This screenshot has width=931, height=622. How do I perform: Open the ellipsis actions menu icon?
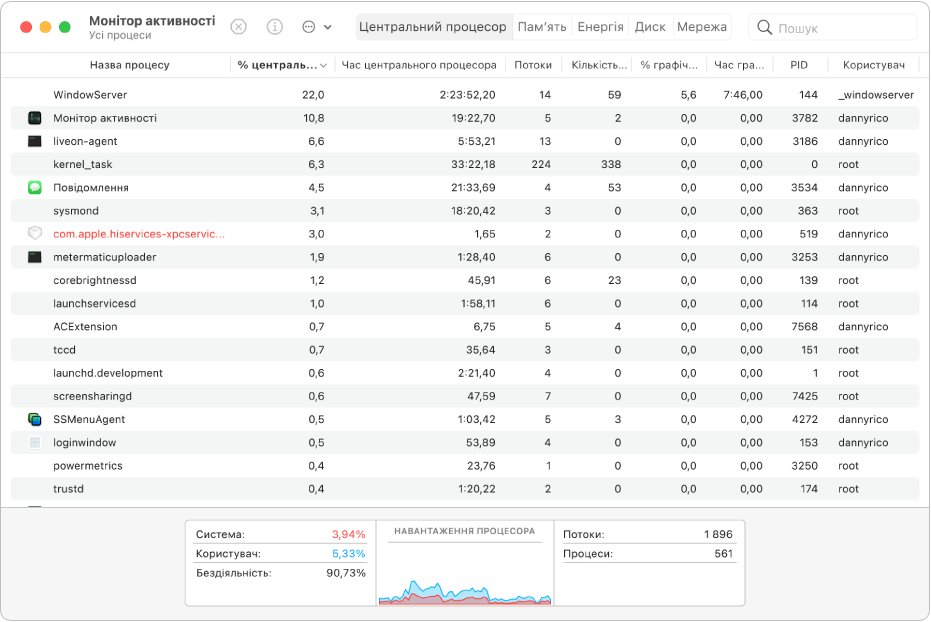coord(309,27)
